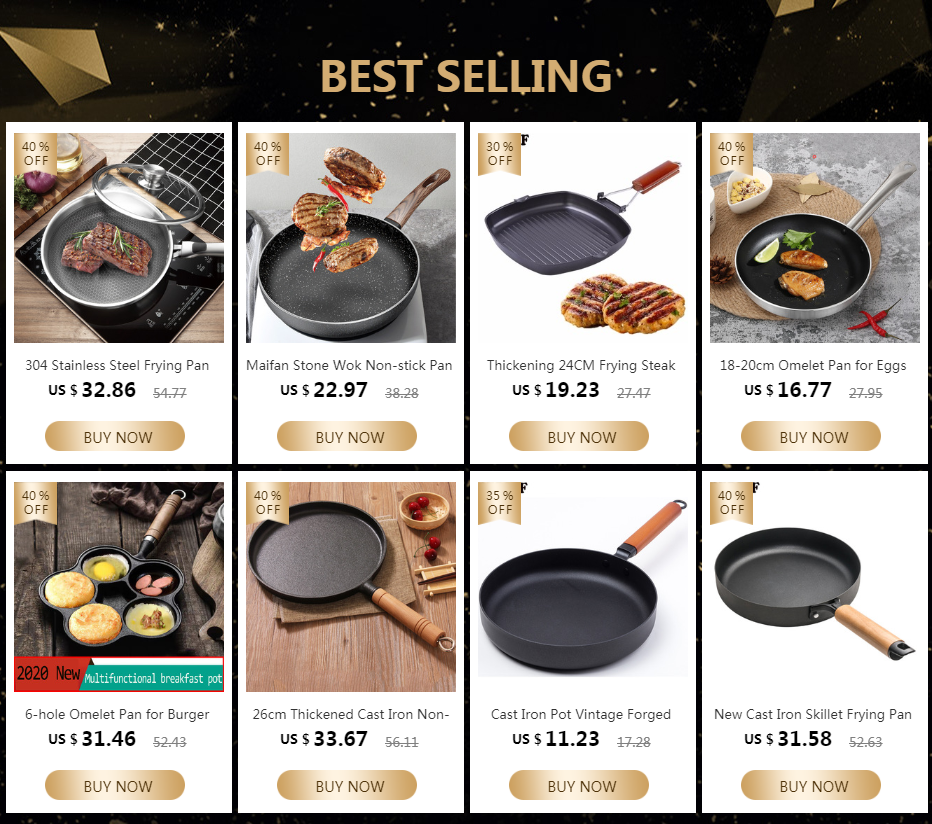Open the Maifan Stone Wok Non-stick Pan title
Screen dimensions: 932x824
coord(350,365)
